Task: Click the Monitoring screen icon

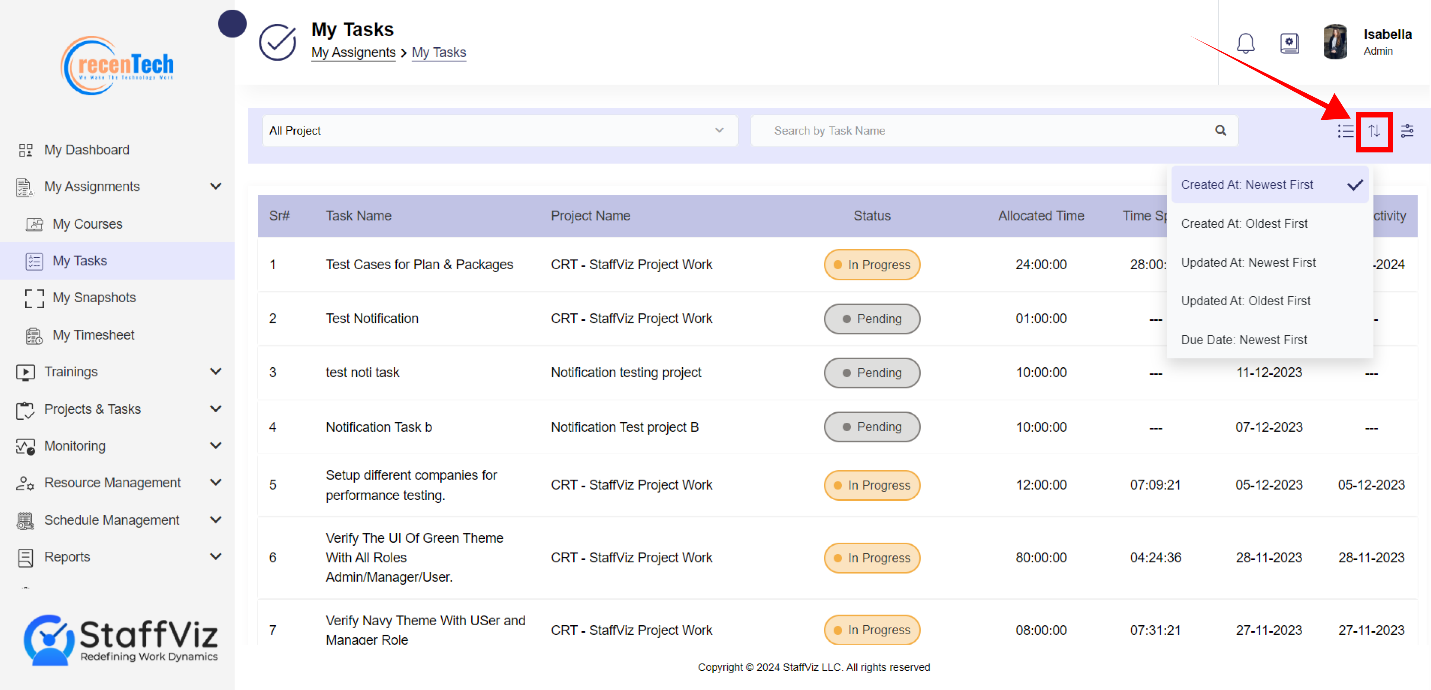Action: (26, 446)
